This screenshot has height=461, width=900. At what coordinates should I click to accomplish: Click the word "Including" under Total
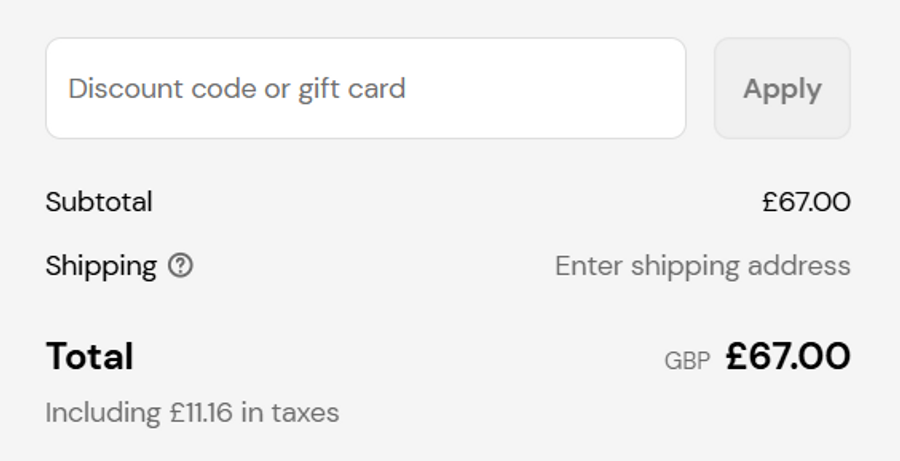pyautogui.click(x=103, y=412)
